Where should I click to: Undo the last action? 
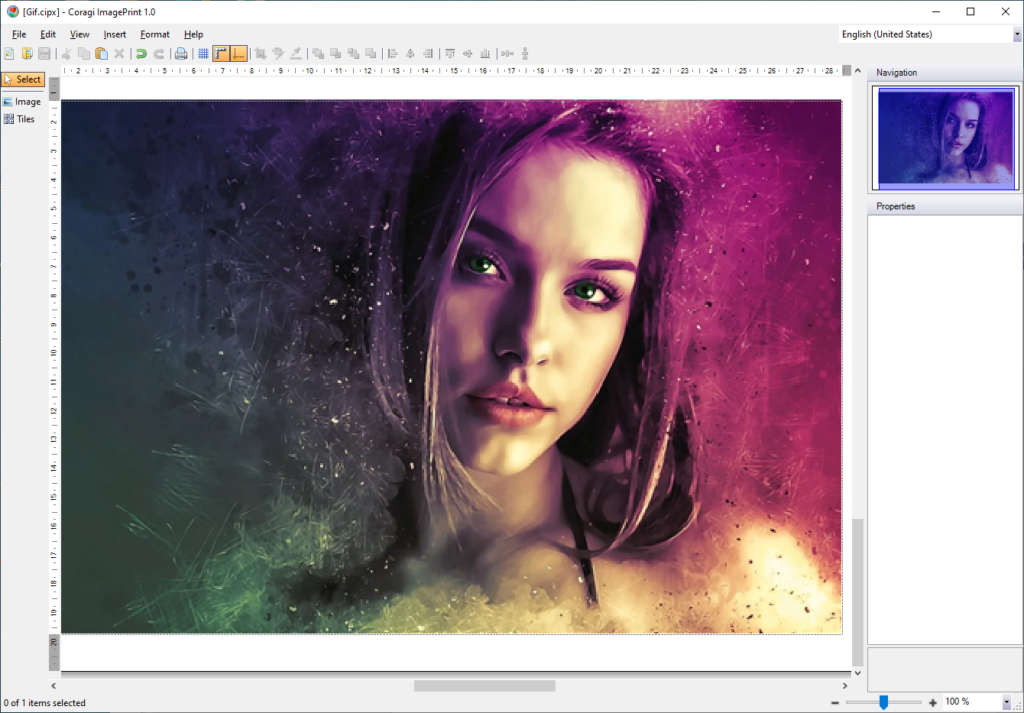[140, 53]
